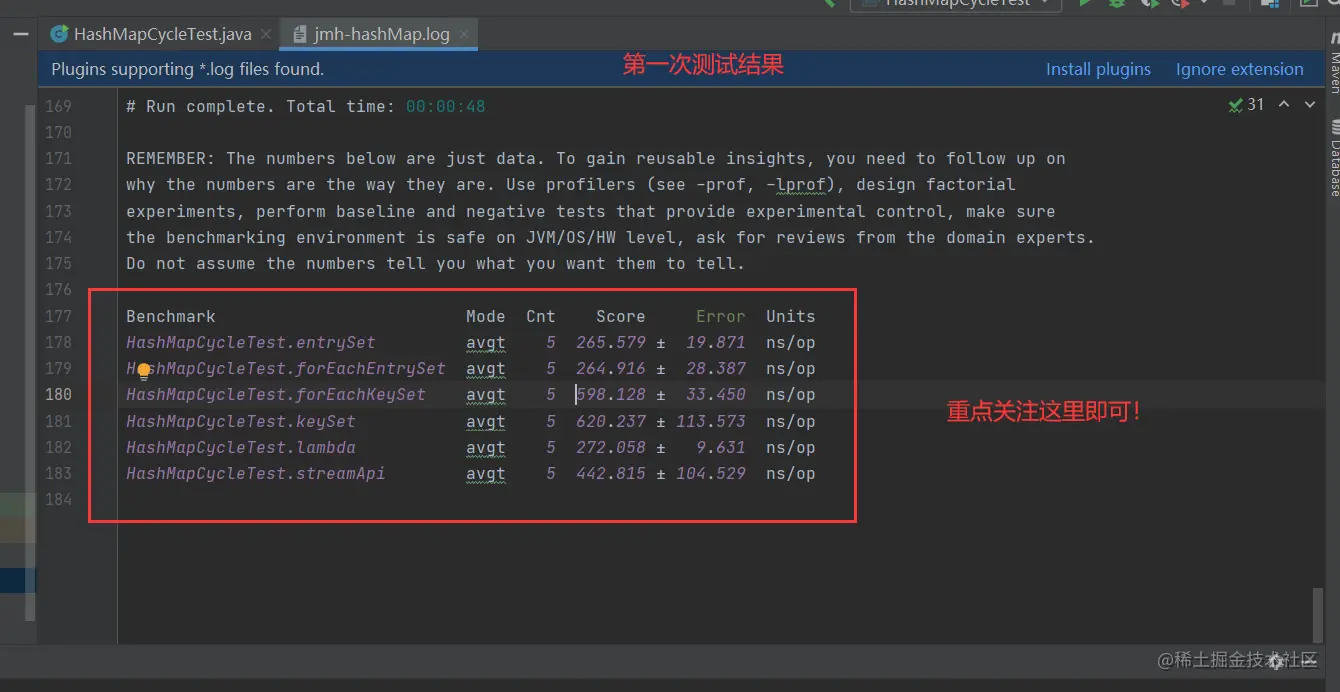This screenshot has height=692, width=1340.
Task: Click the 'Plugins supporting *.log files found.' message
Action: tap(187, 69)
